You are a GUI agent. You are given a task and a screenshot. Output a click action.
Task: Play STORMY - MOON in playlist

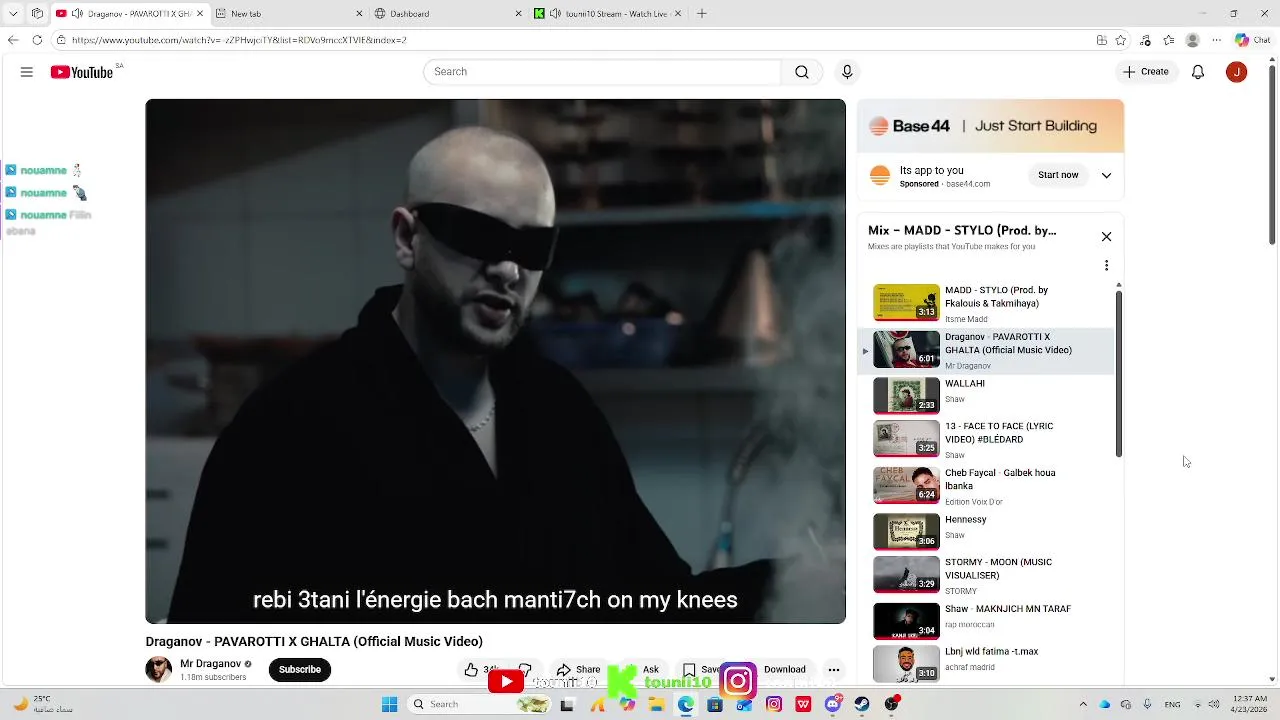click(x=985, y=575)
